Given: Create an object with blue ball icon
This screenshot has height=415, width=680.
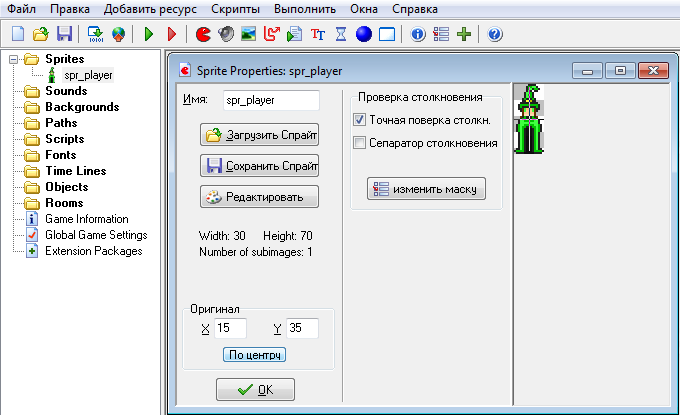Looking at the screenshot, I should (364, 34).
